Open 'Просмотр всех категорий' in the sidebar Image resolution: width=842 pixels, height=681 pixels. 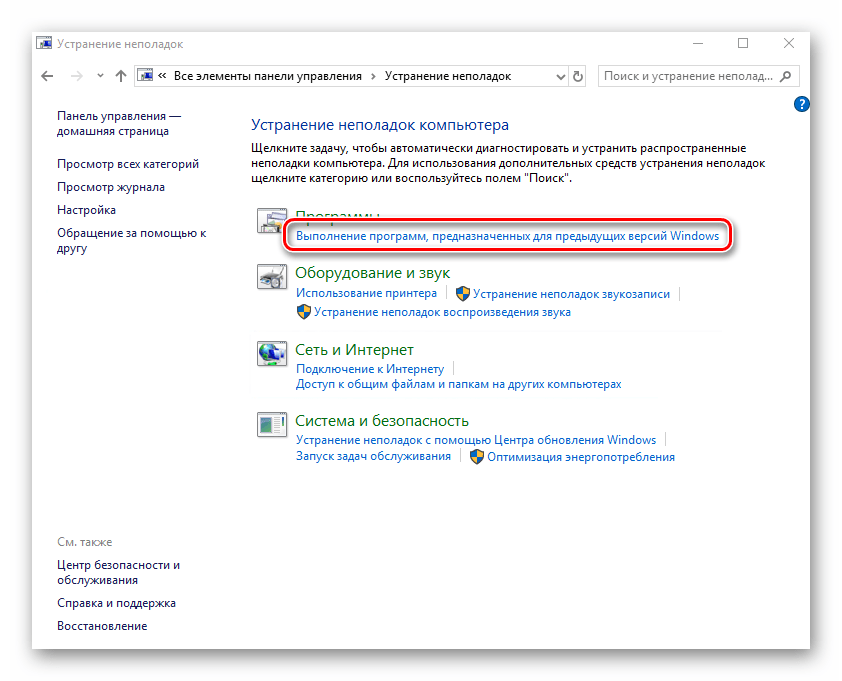click(x=128, y=164)
